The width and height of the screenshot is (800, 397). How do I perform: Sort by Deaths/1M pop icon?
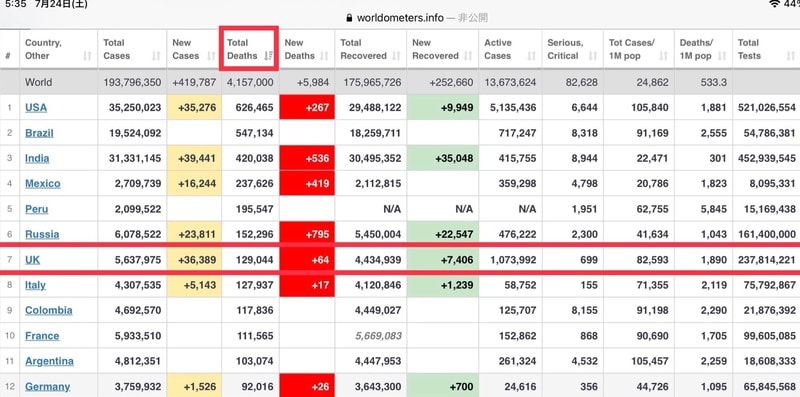(x=722, y=56)
